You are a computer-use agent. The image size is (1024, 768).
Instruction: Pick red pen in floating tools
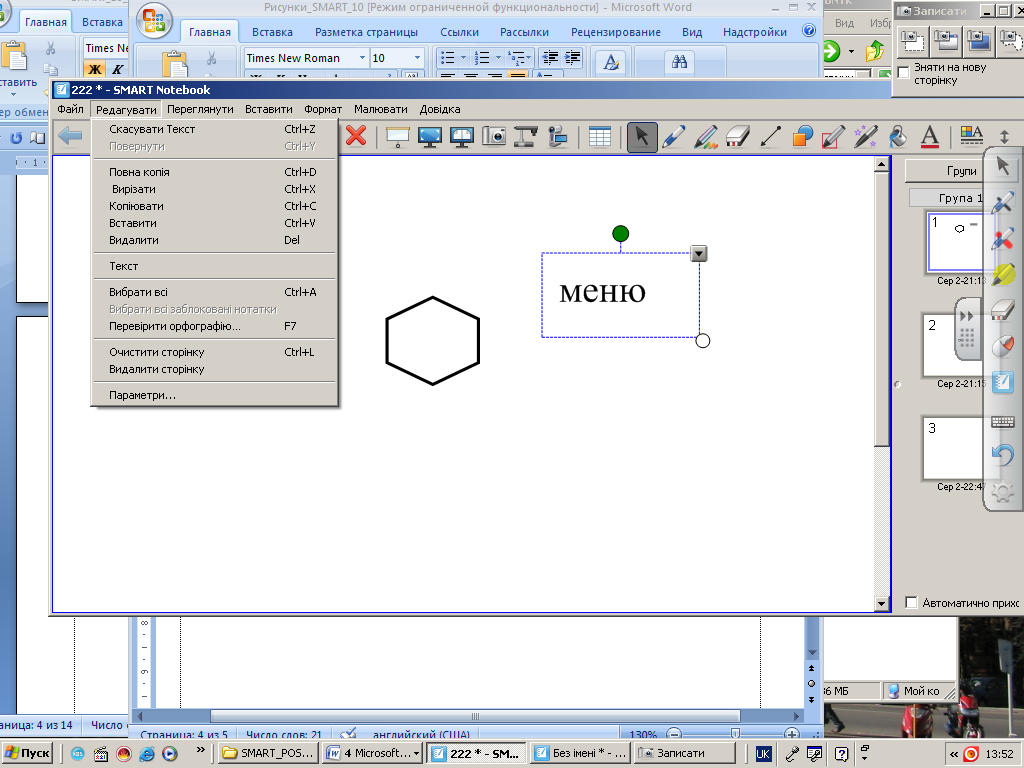1003,239
